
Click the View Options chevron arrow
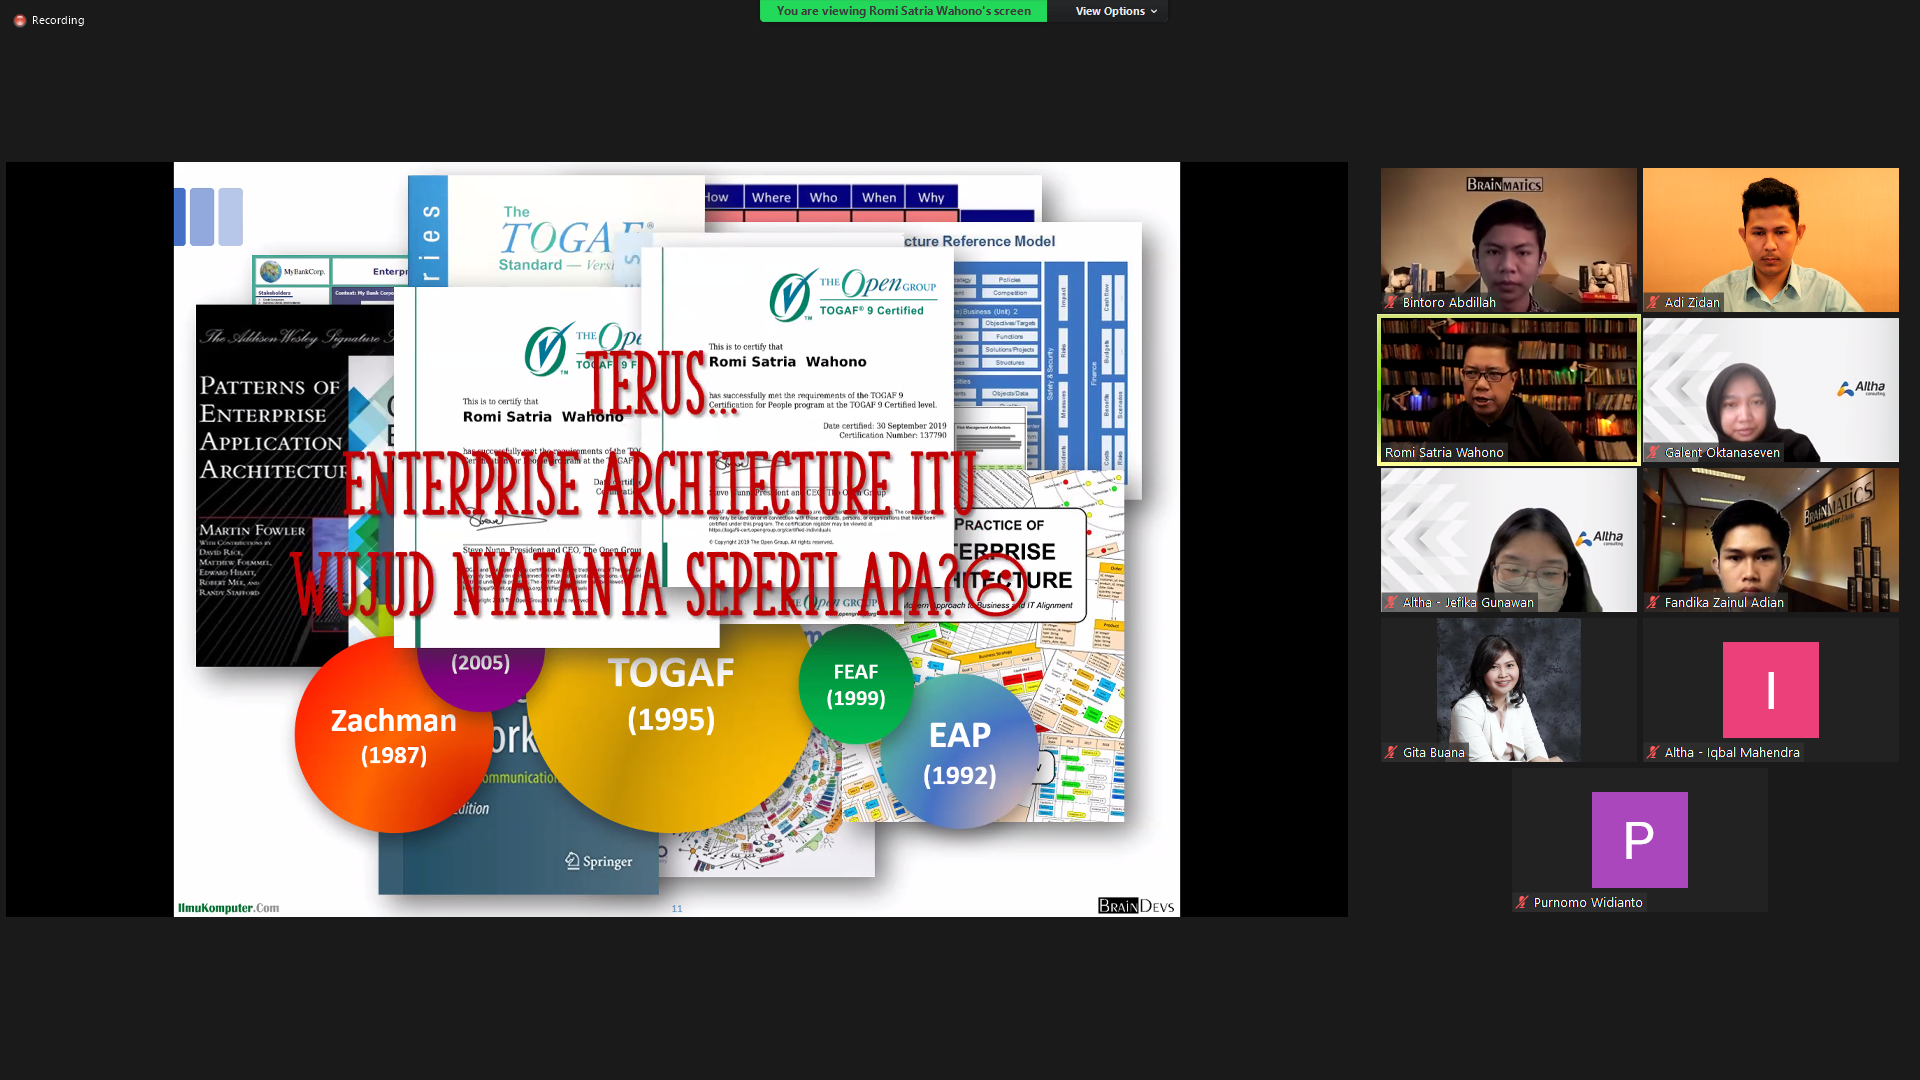coord(1154,12)
